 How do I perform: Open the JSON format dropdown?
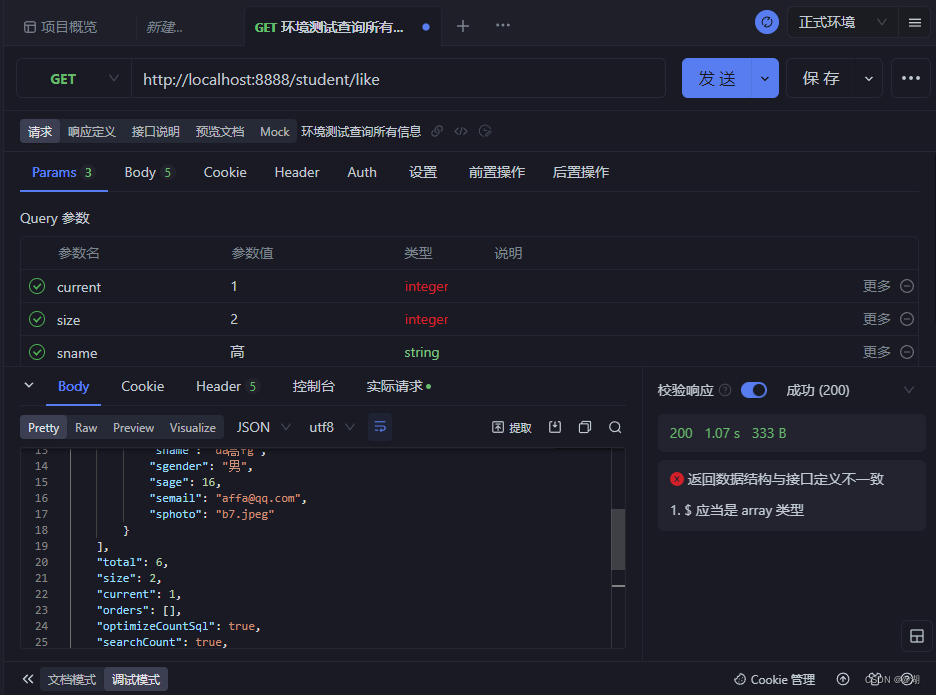pyautogui.click(x=263, y=428)
